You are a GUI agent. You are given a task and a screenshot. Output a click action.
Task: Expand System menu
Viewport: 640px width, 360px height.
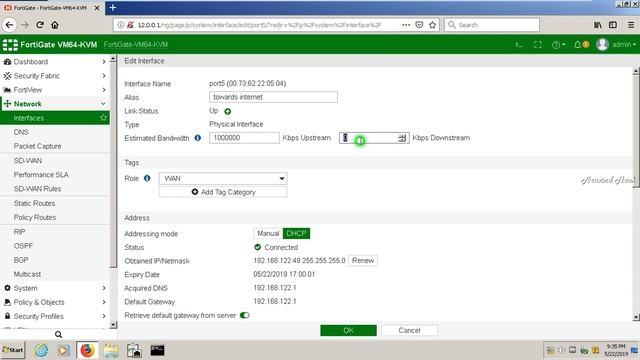tap(55, 288)
